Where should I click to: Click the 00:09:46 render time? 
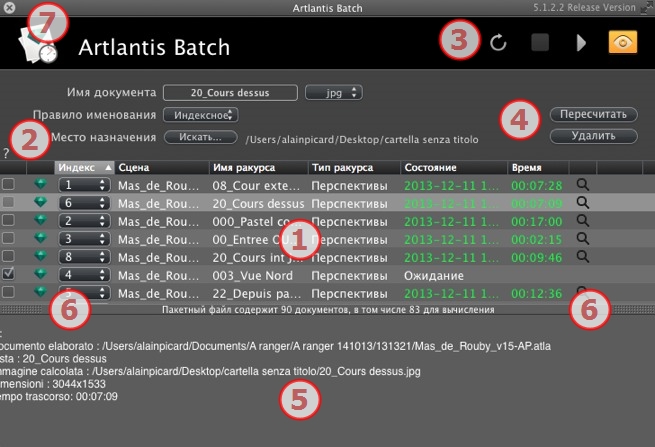(x=537, y=257)
